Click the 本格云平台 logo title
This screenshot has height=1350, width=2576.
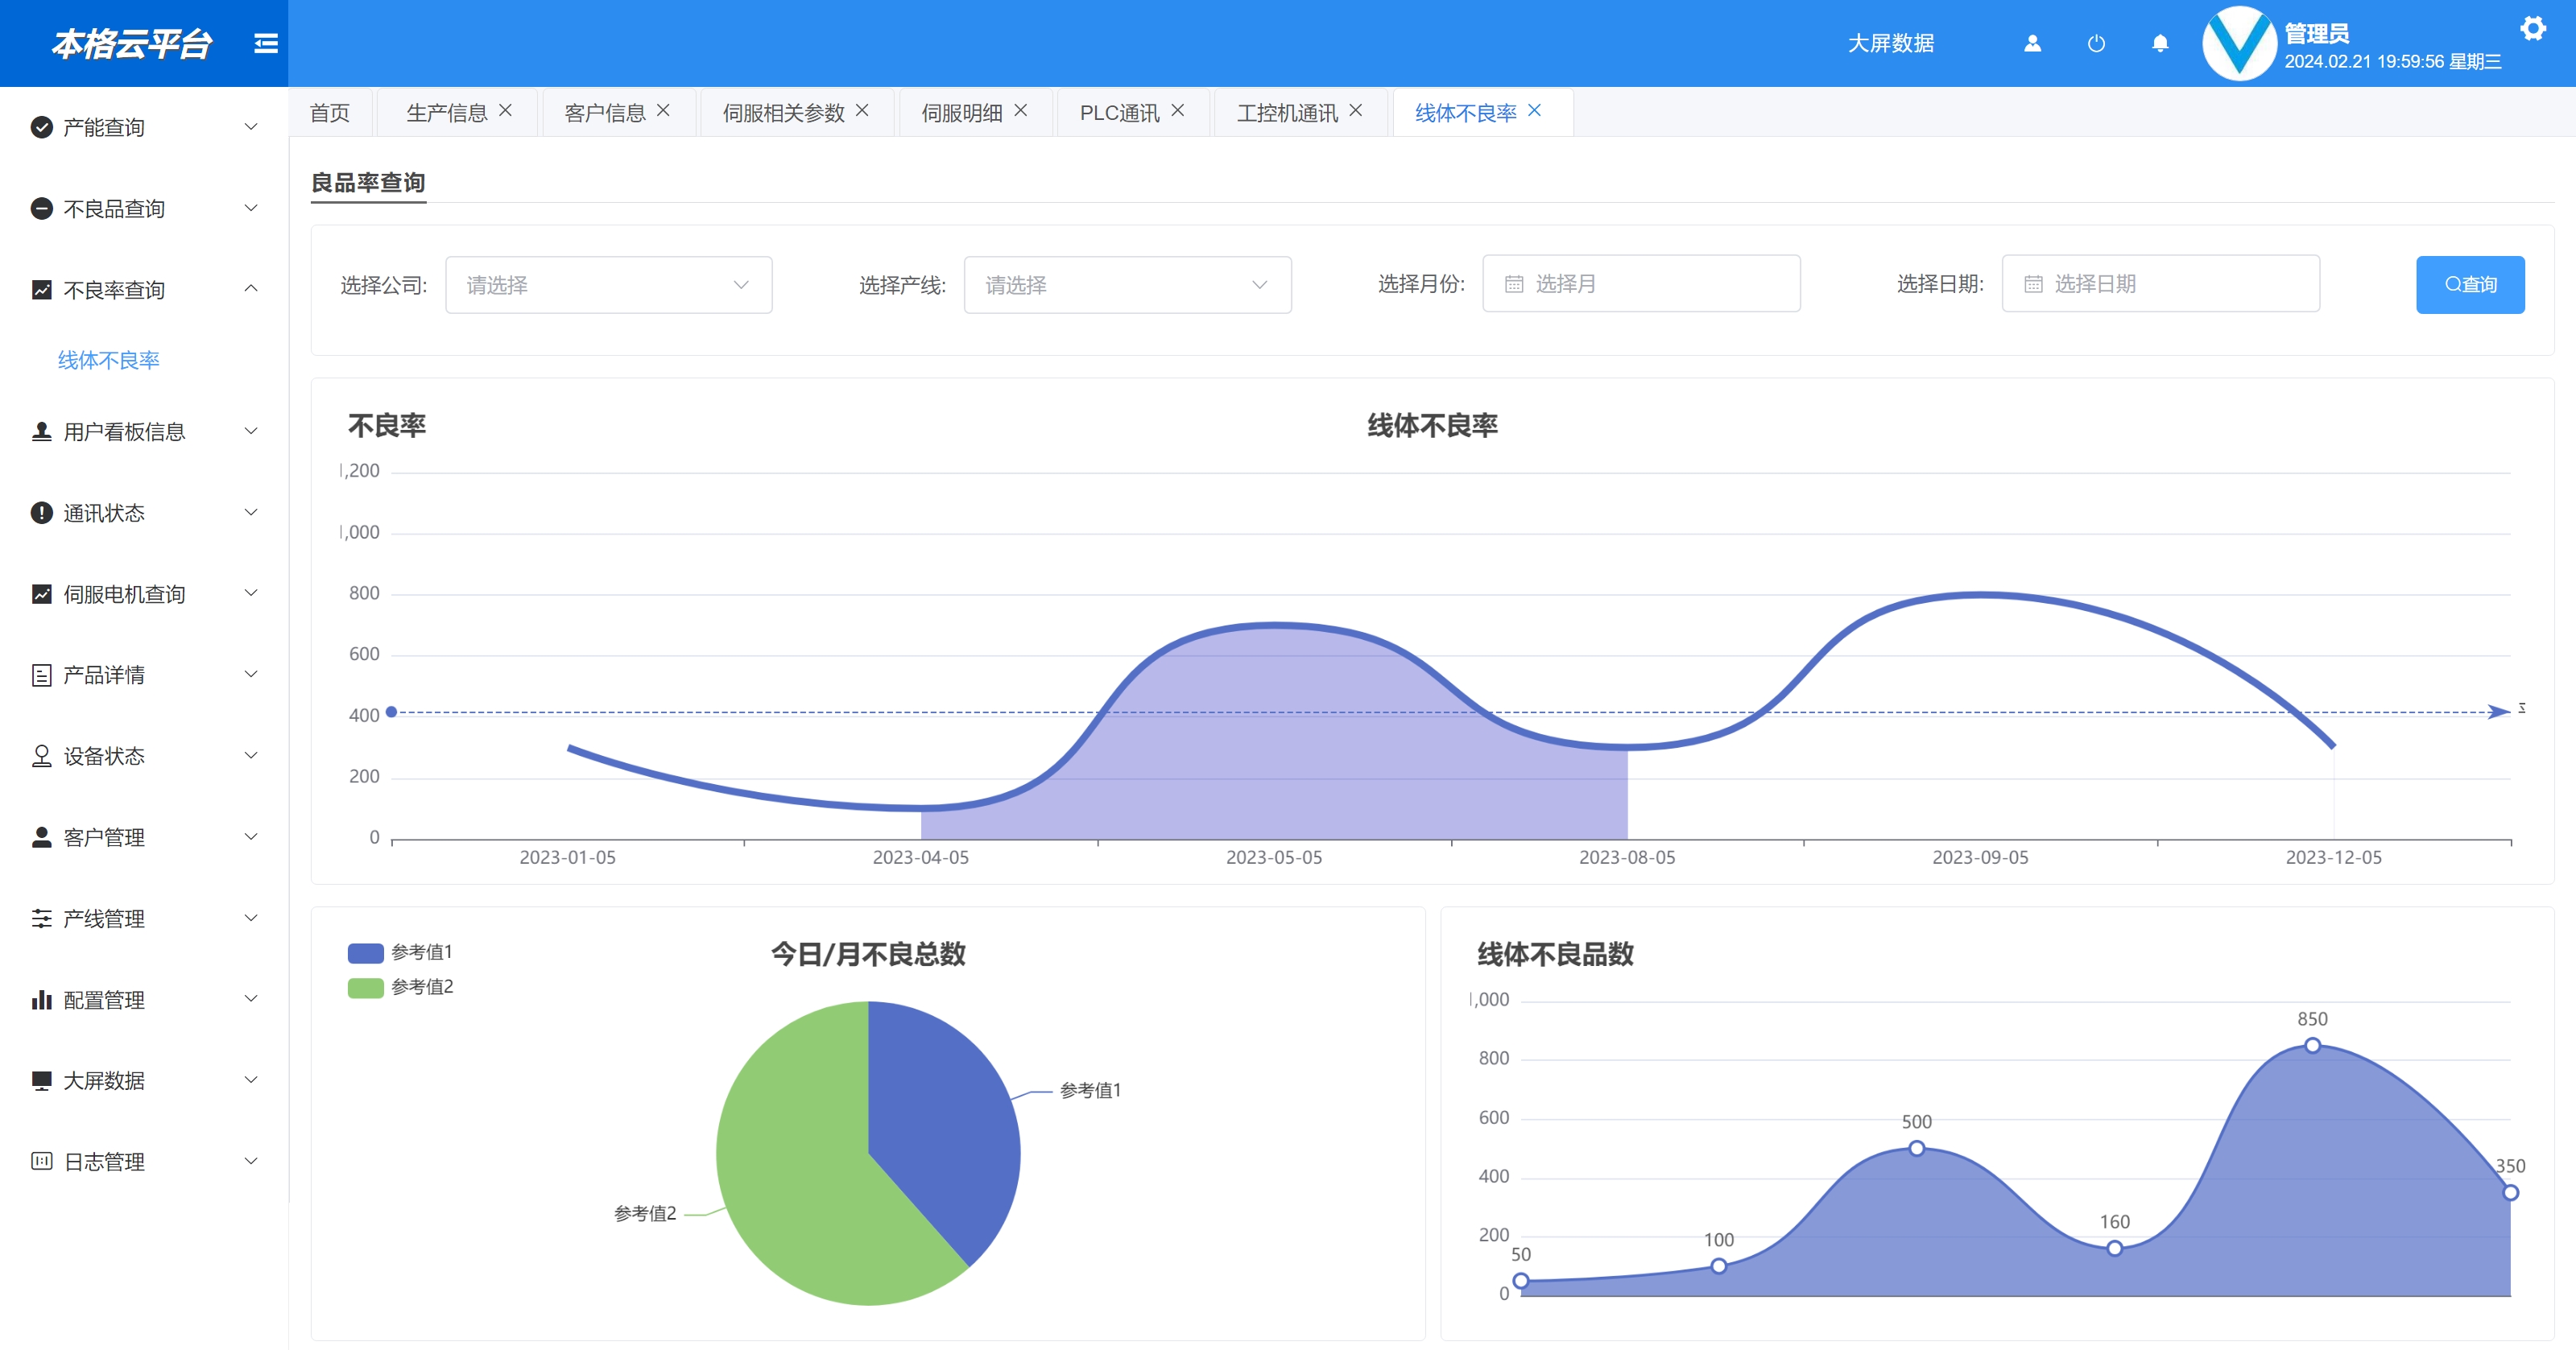click(x=131, y=43)
